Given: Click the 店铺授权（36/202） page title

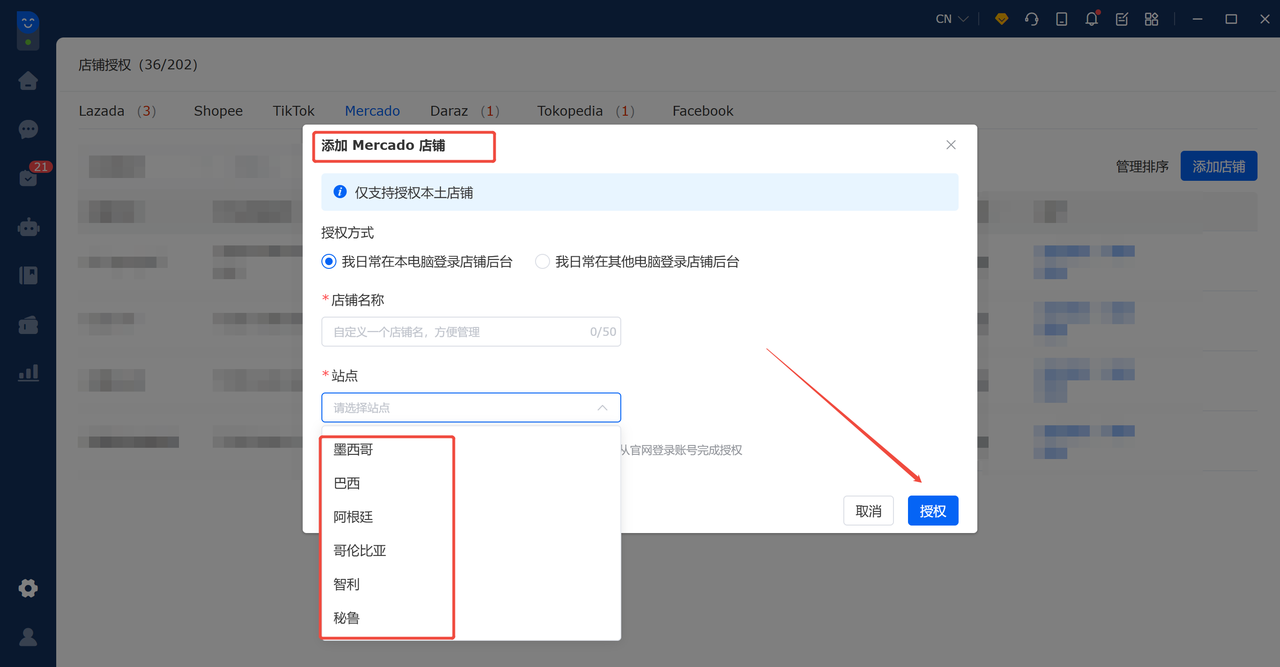Looking at the screenshot, I should click(138, 65).
